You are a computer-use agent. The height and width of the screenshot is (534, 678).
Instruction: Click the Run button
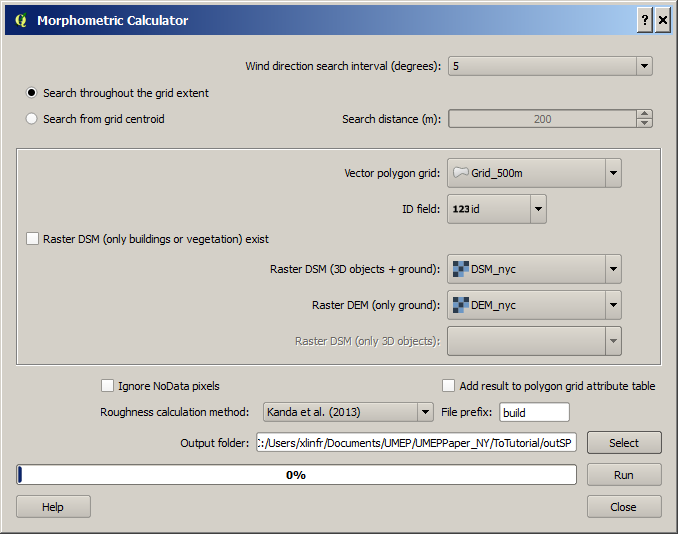pyautogui.click(x=624, y=475)
